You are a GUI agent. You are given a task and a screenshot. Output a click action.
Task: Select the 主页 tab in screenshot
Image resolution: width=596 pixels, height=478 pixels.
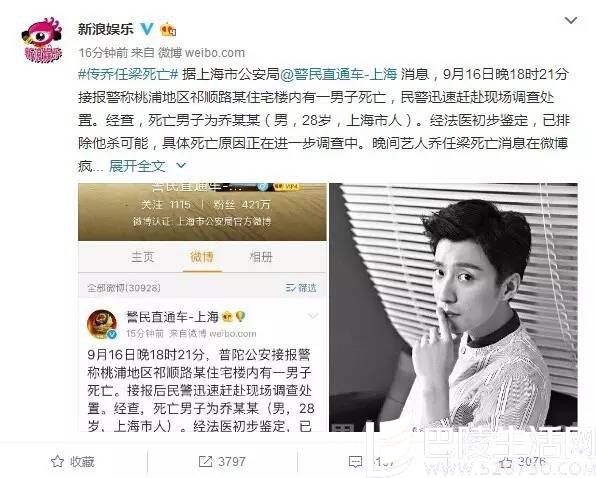143,257
